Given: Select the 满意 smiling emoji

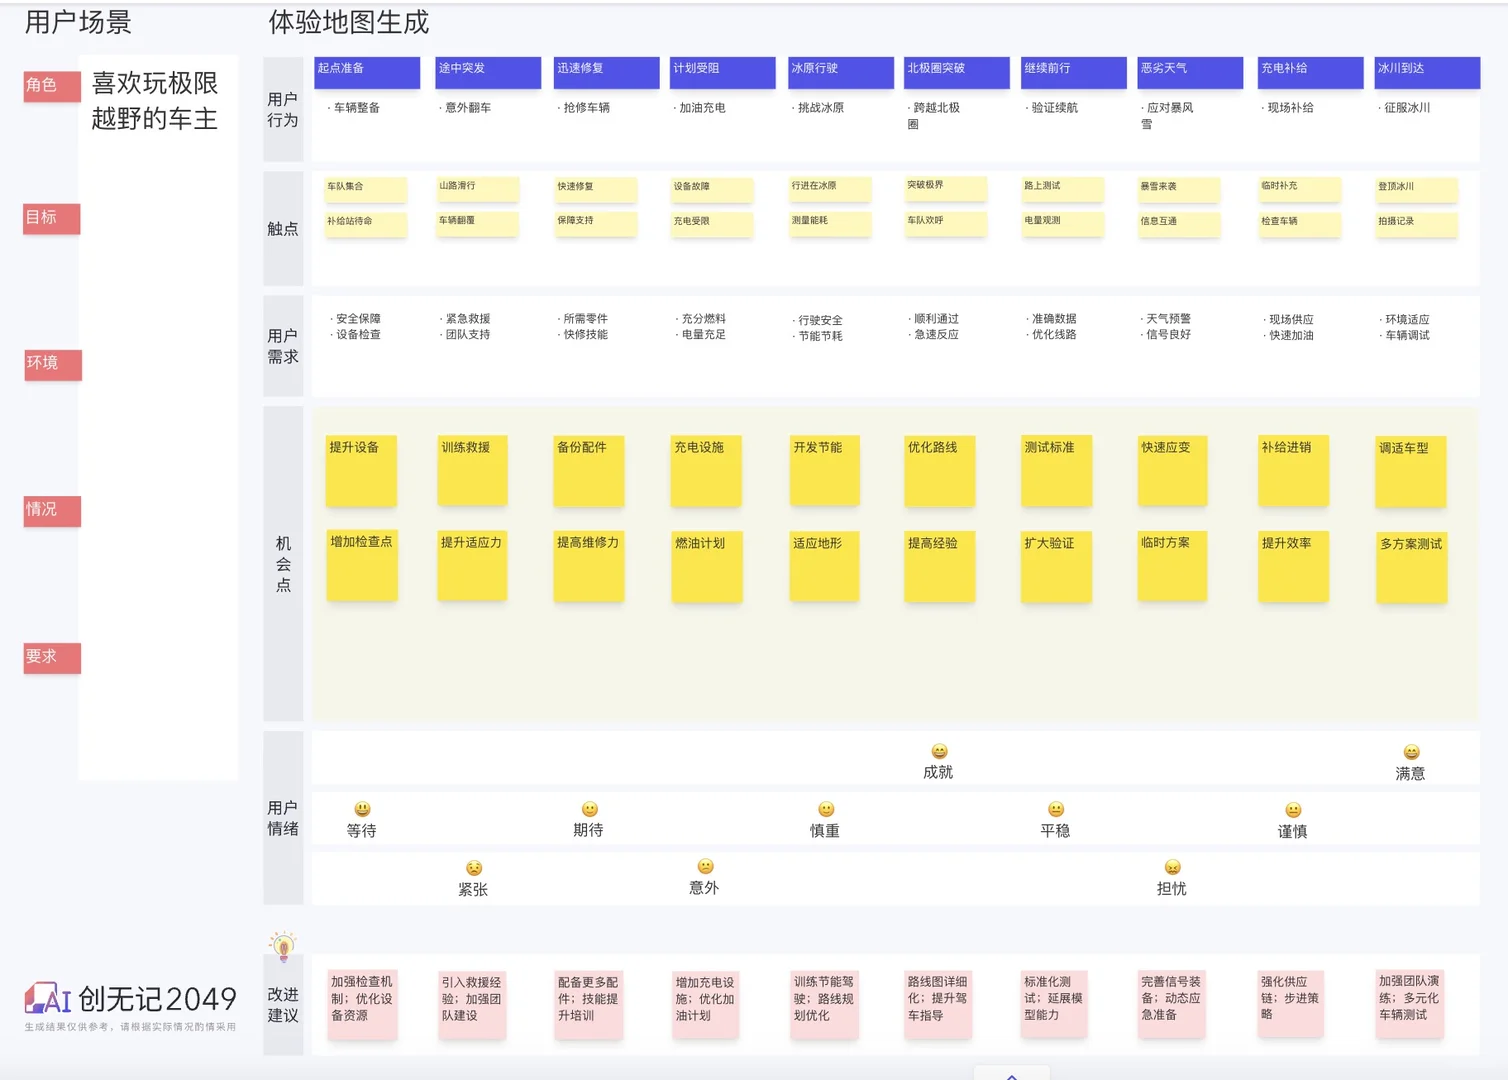Looking at the screenshot, I should coord(1411,752).
